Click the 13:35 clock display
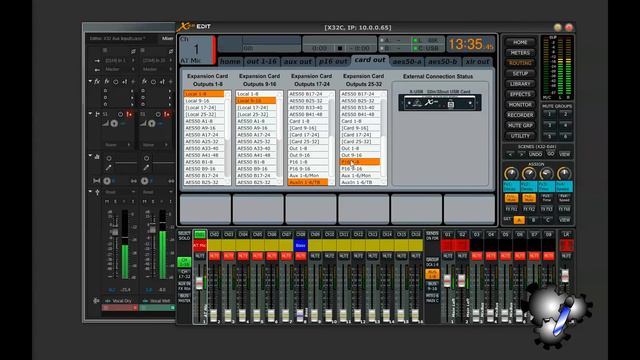The height and width of the screenshot is (360, 640). pos(471,44)
